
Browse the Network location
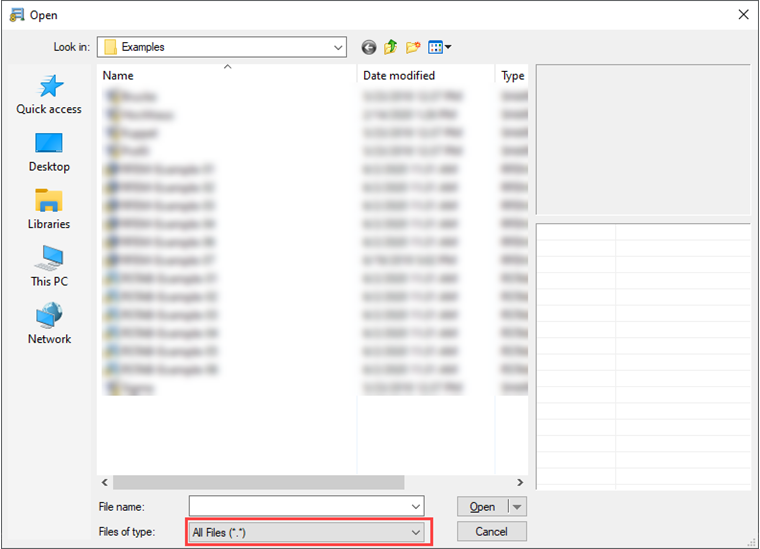click(x=49, y=324)
